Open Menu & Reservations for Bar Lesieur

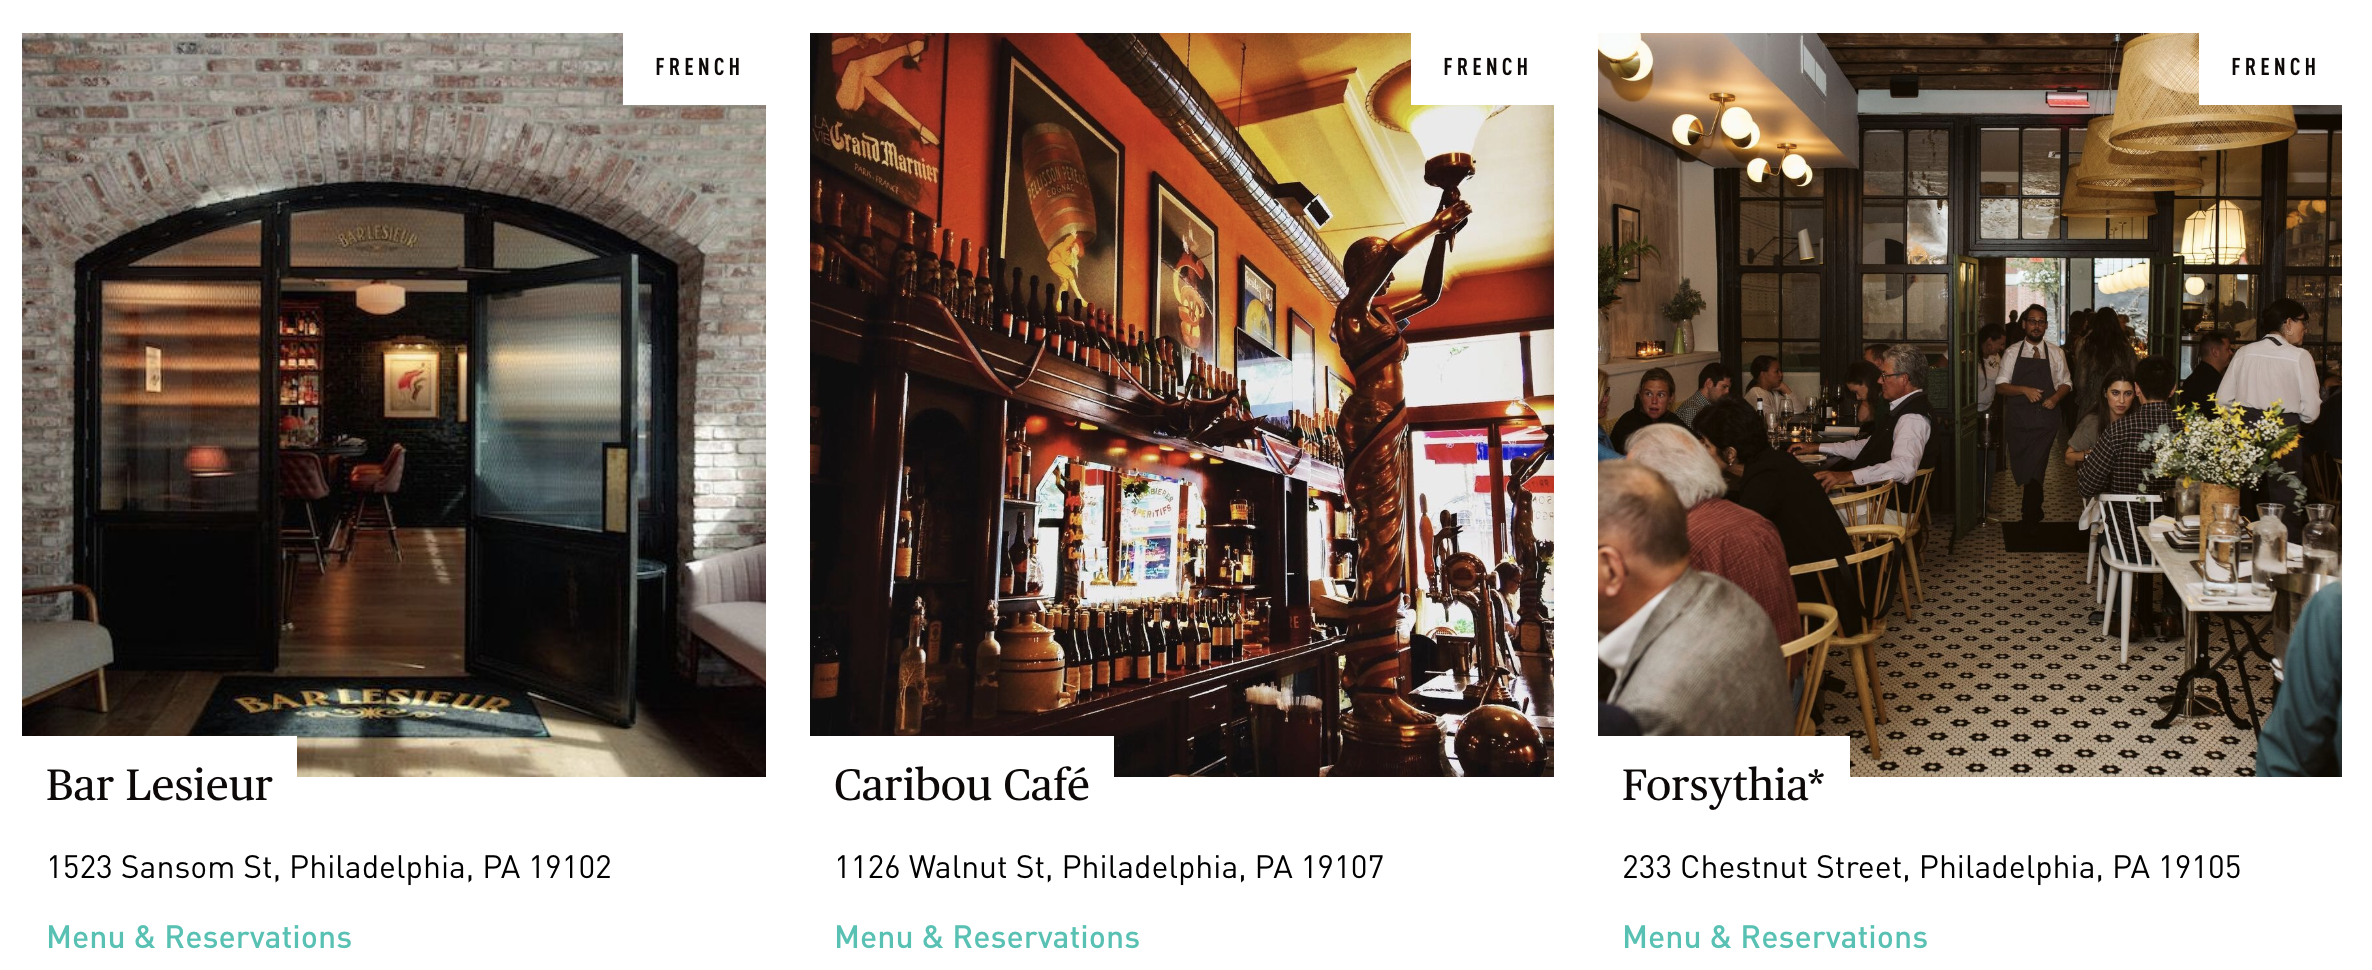(199, 937)
